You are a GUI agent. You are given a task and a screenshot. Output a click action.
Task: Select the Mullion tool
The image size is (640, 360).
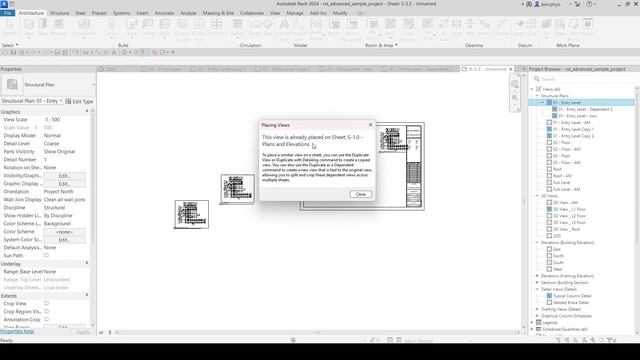tap(216, 27)
